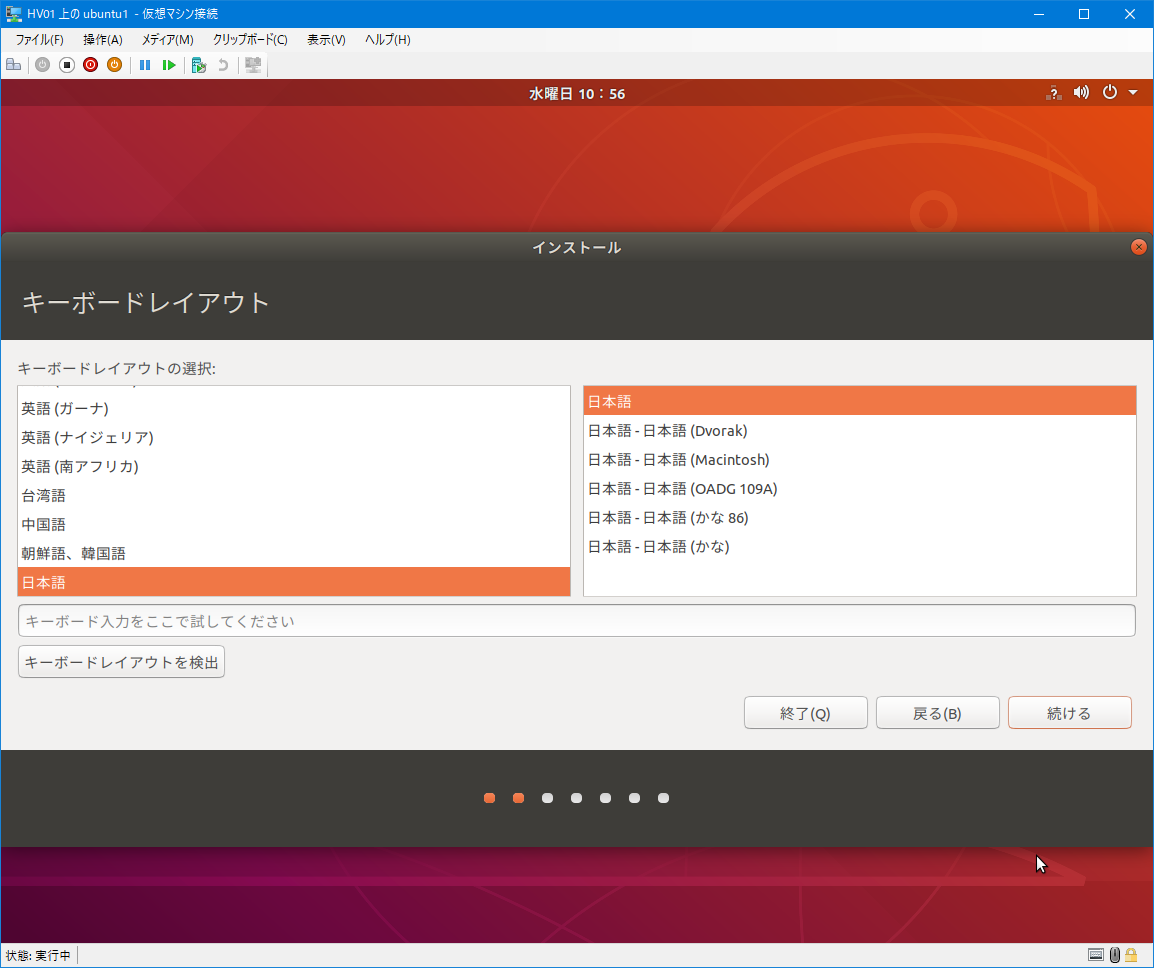Click the black square Turn Off icon
This screenshot has height=968, width=1154.
pos(67,65)
